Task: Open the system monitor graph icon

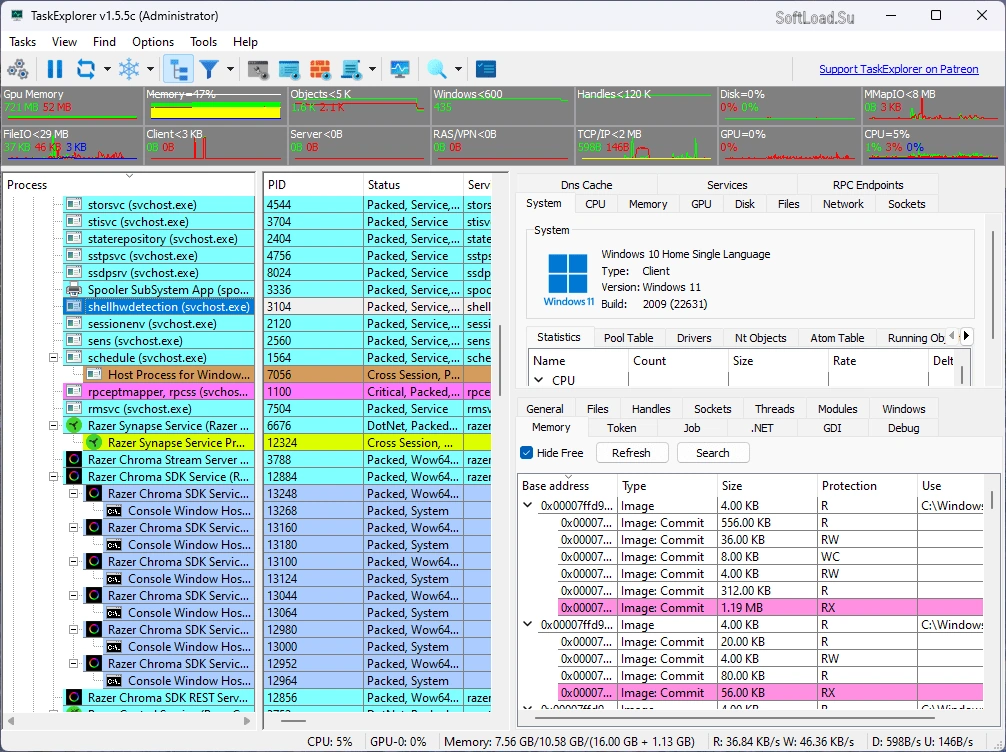Action: (400, 69)
